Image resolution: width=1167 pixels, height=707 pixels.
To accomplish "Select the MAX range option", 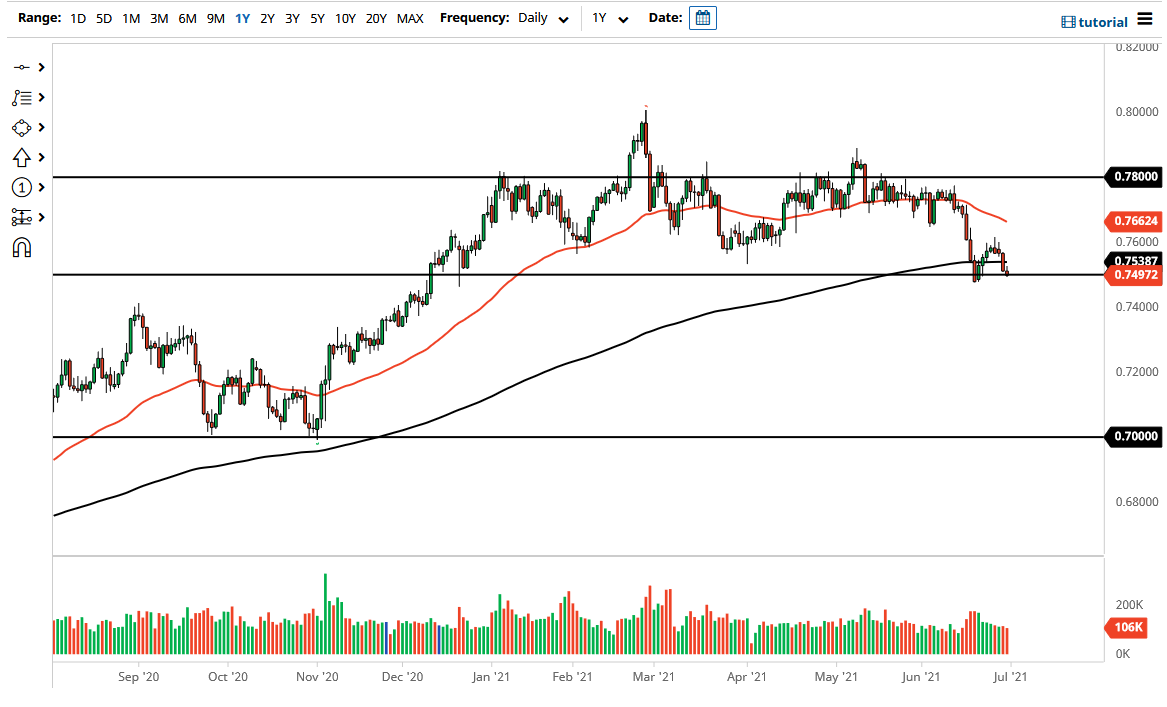I will [410, 18].
